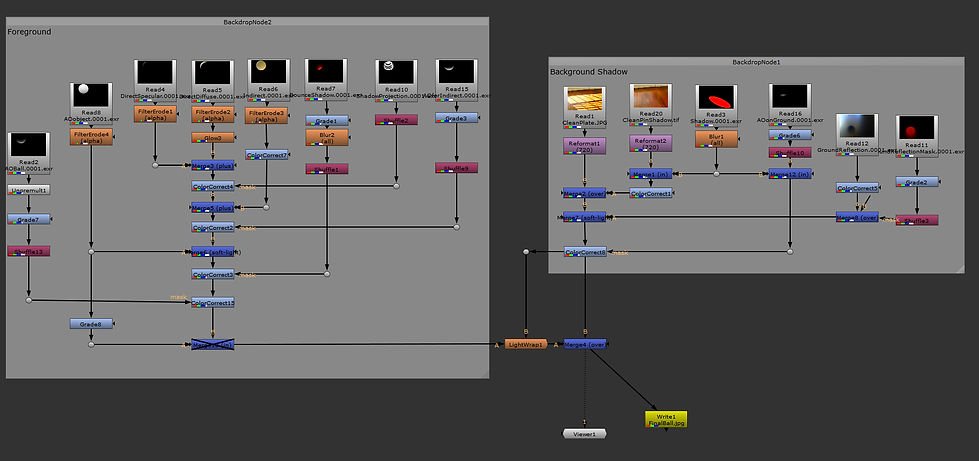Click the resize corner of BackdropNode1
Image resolution: width=979 pixels, height=461 pixels.
(960, 269)
